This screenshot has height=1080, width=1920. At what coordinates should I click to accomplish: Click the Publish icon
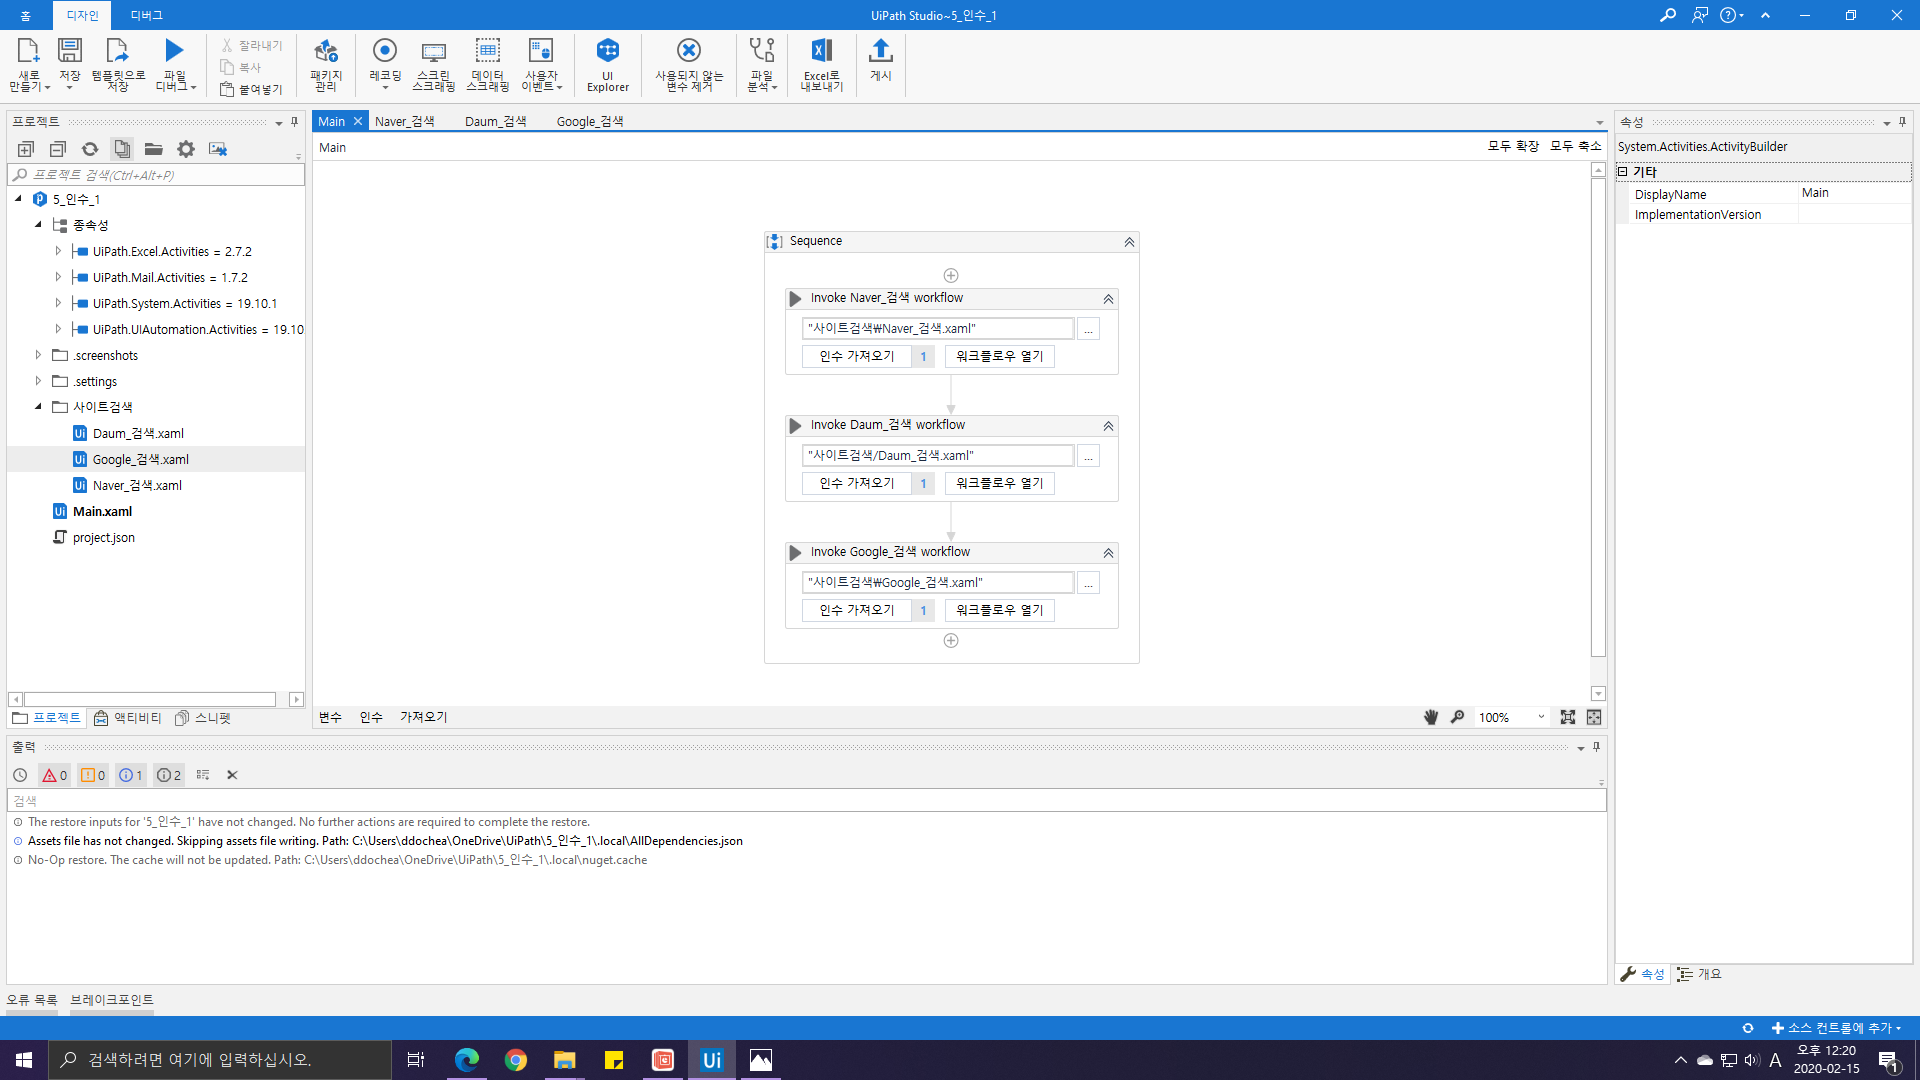(x=880, y=60)
